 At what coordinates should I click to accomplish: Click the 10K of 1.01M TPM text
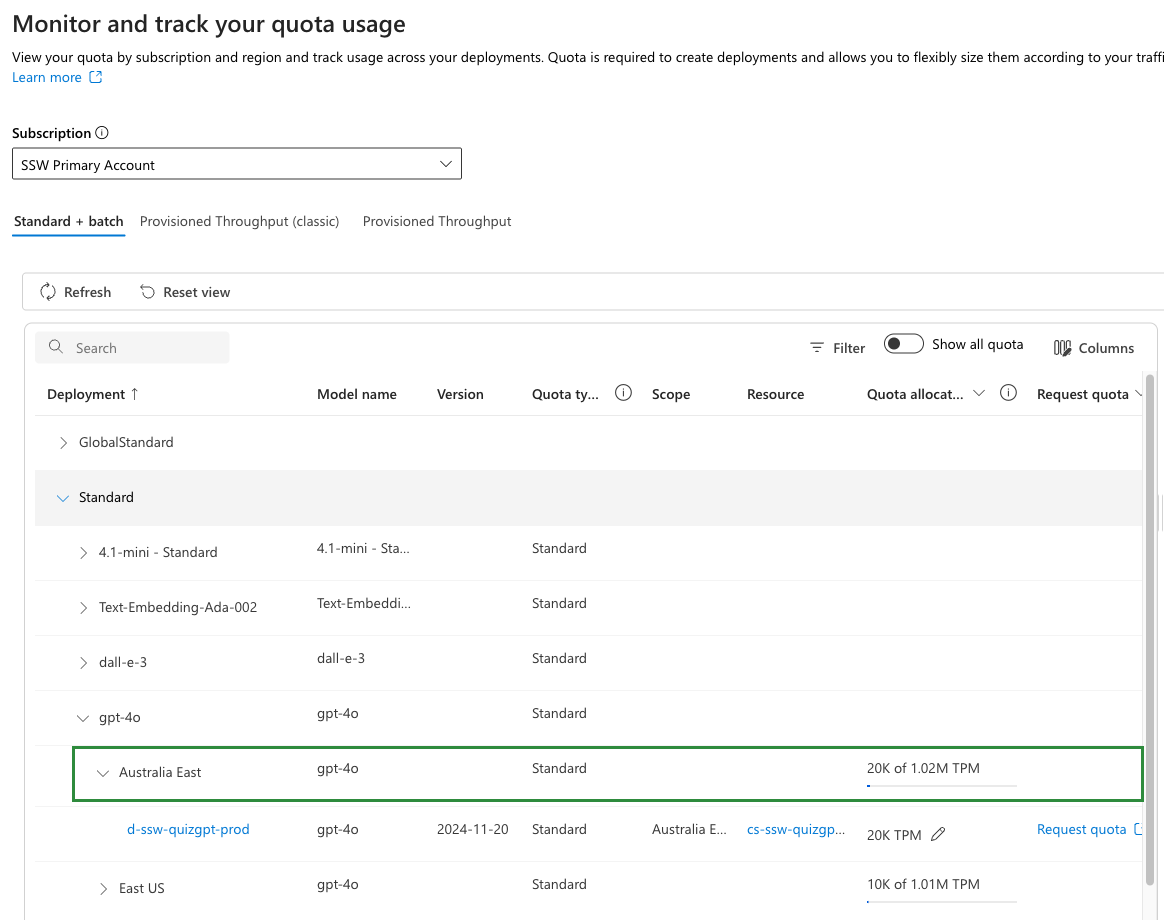click(x=923, y=884)
